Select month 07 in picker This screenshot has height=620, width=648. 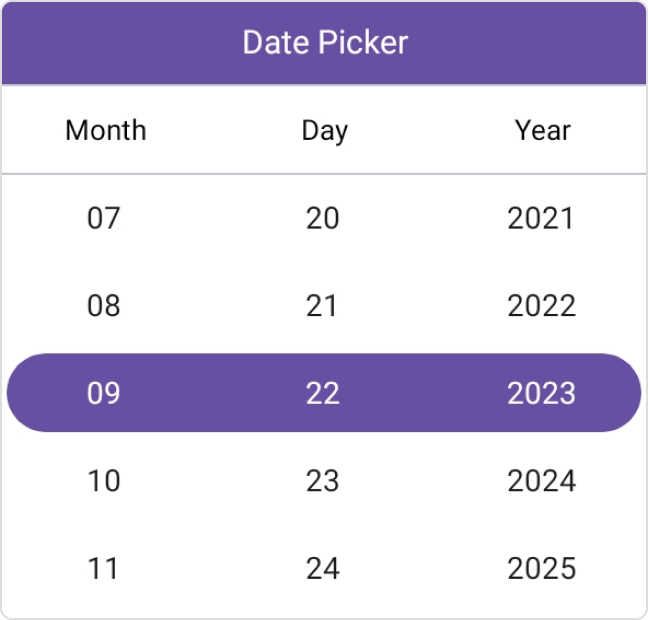click(x=104, y=218)
